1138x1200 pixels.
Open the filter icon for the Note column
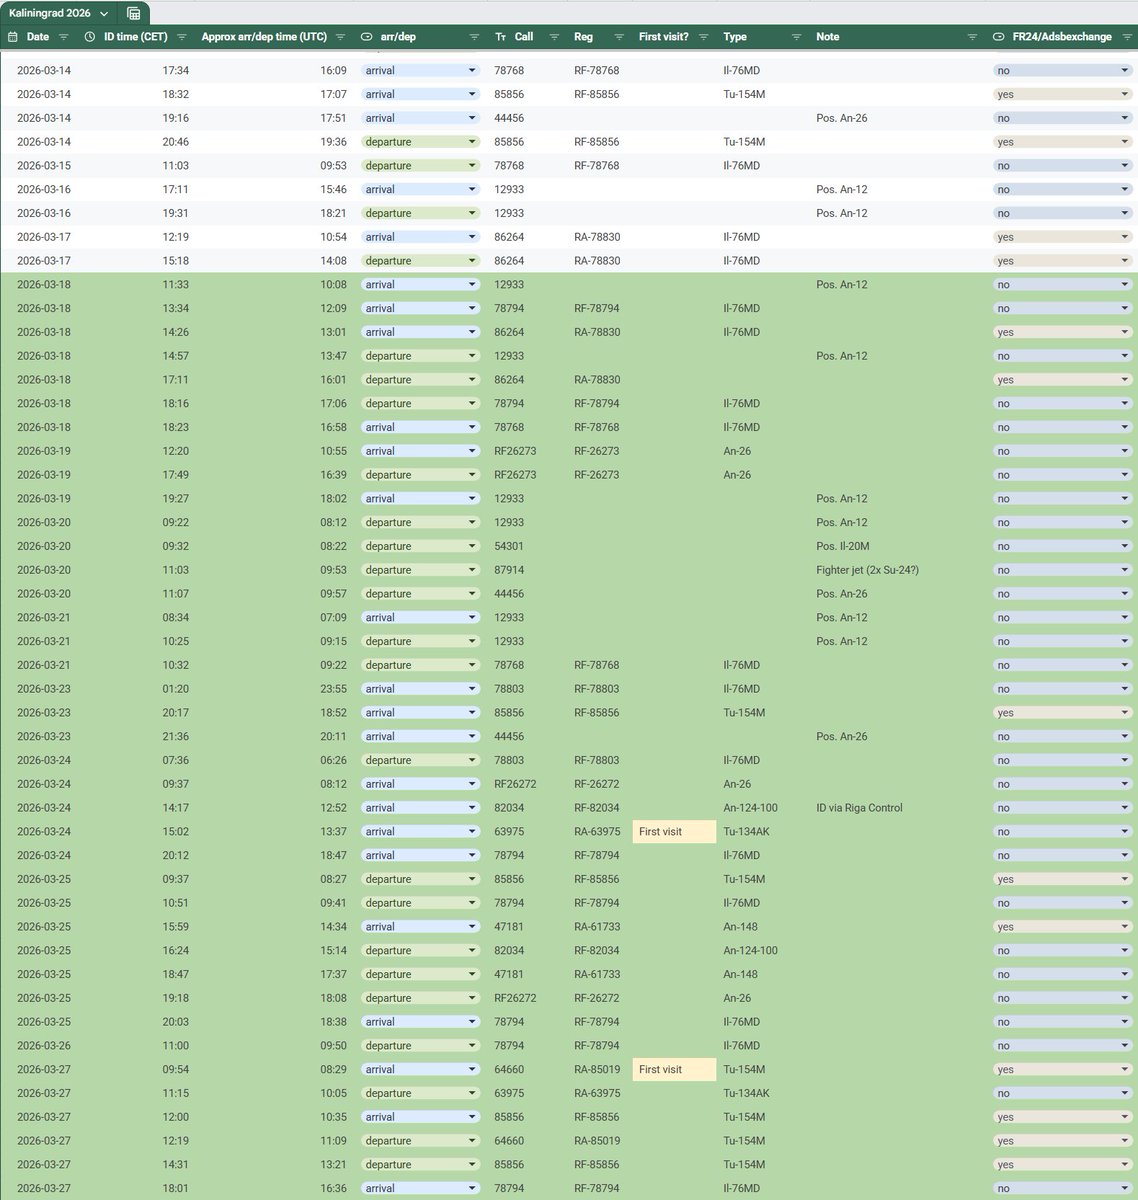(x=972, y=37)
